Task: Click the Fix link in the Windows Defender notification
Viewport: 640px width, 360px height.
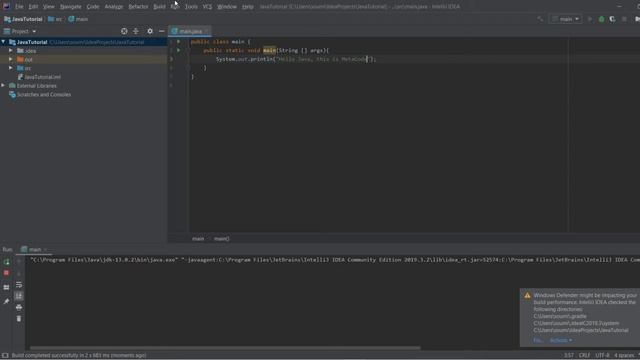Action: pos(538,340)
